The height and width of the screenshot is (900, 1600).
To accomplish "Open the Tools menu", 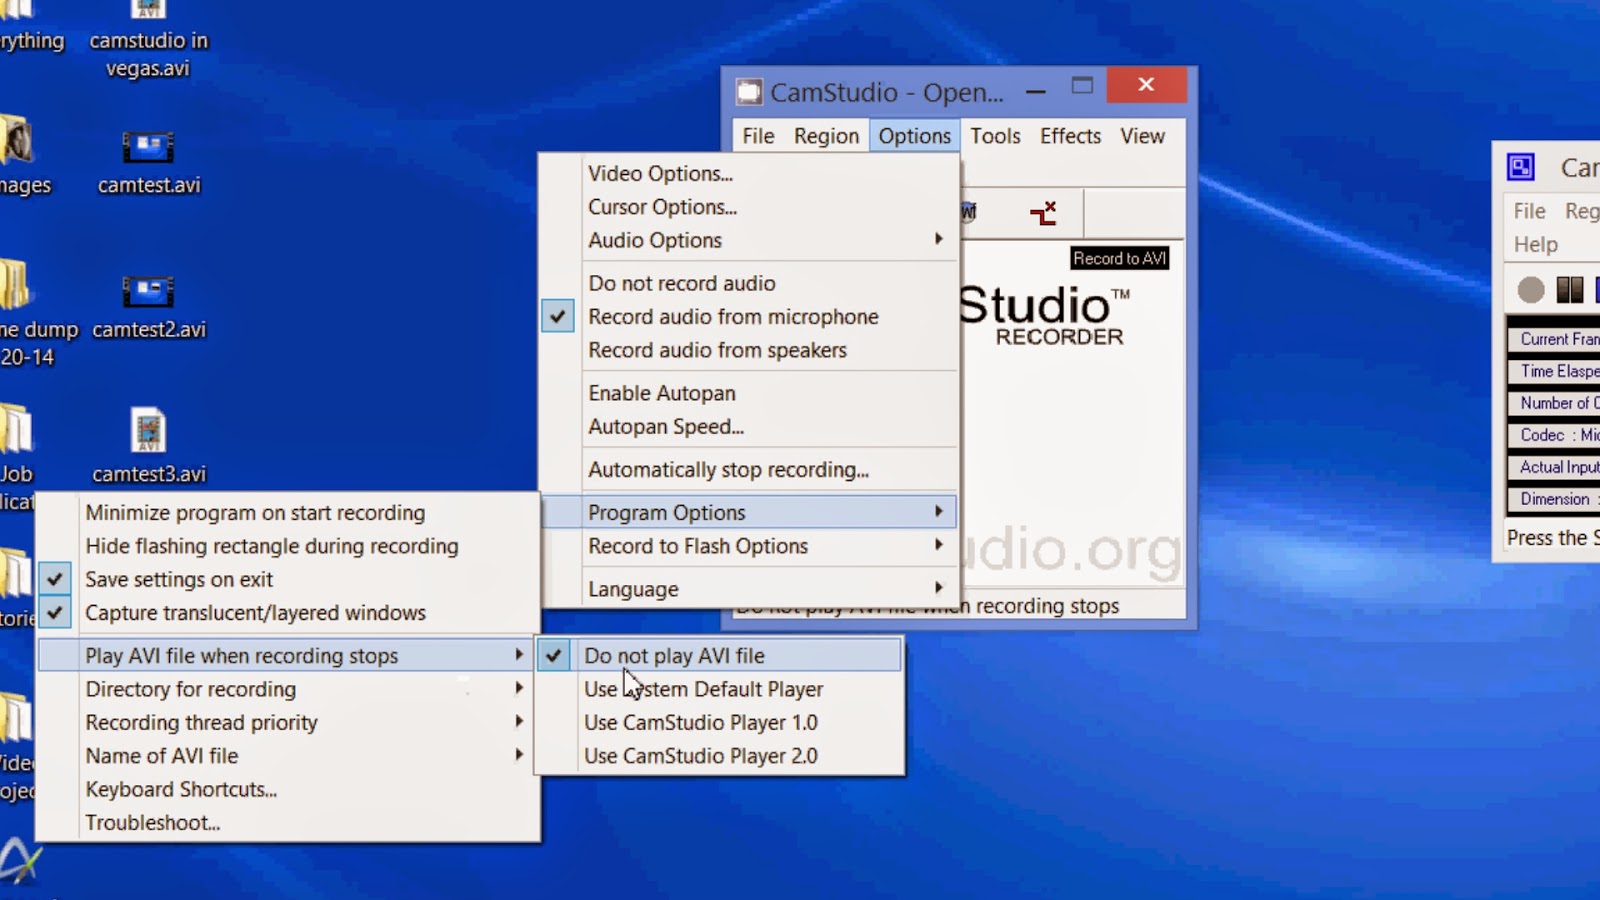I will 995,136.
